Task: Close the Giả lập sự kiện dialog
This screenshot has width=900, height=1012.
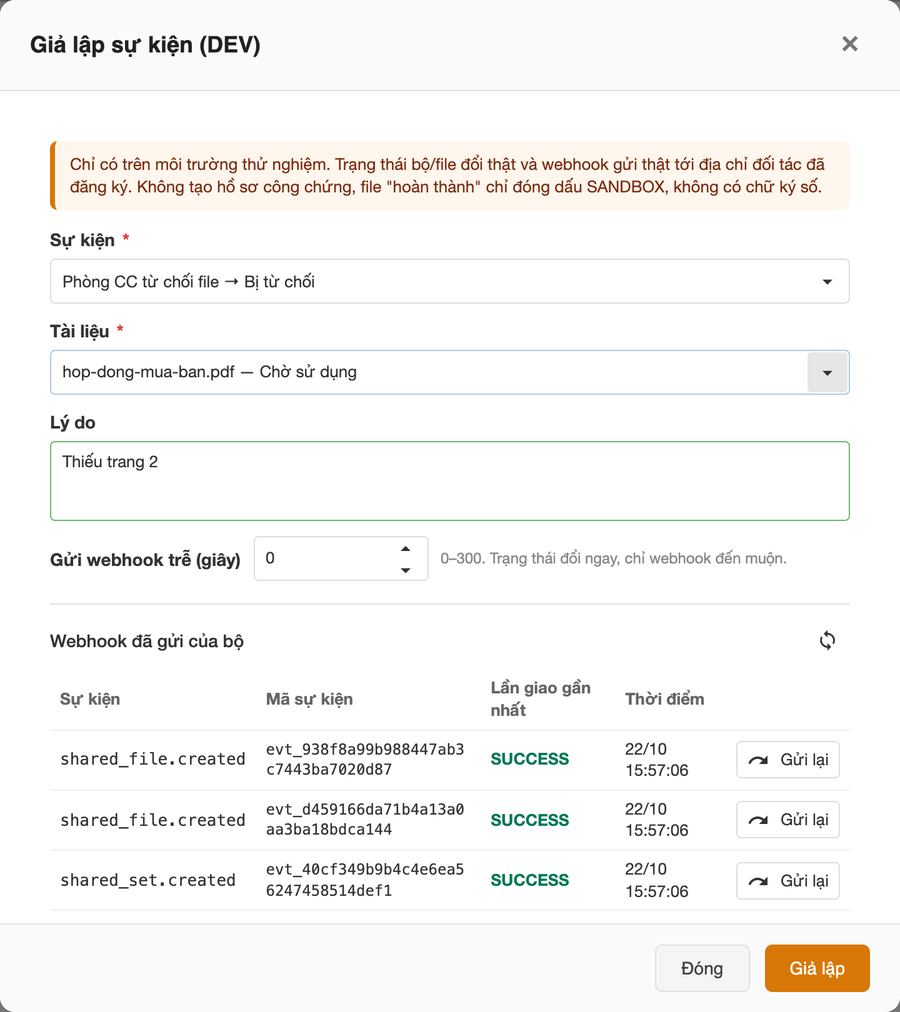Action: coord(850,44)
